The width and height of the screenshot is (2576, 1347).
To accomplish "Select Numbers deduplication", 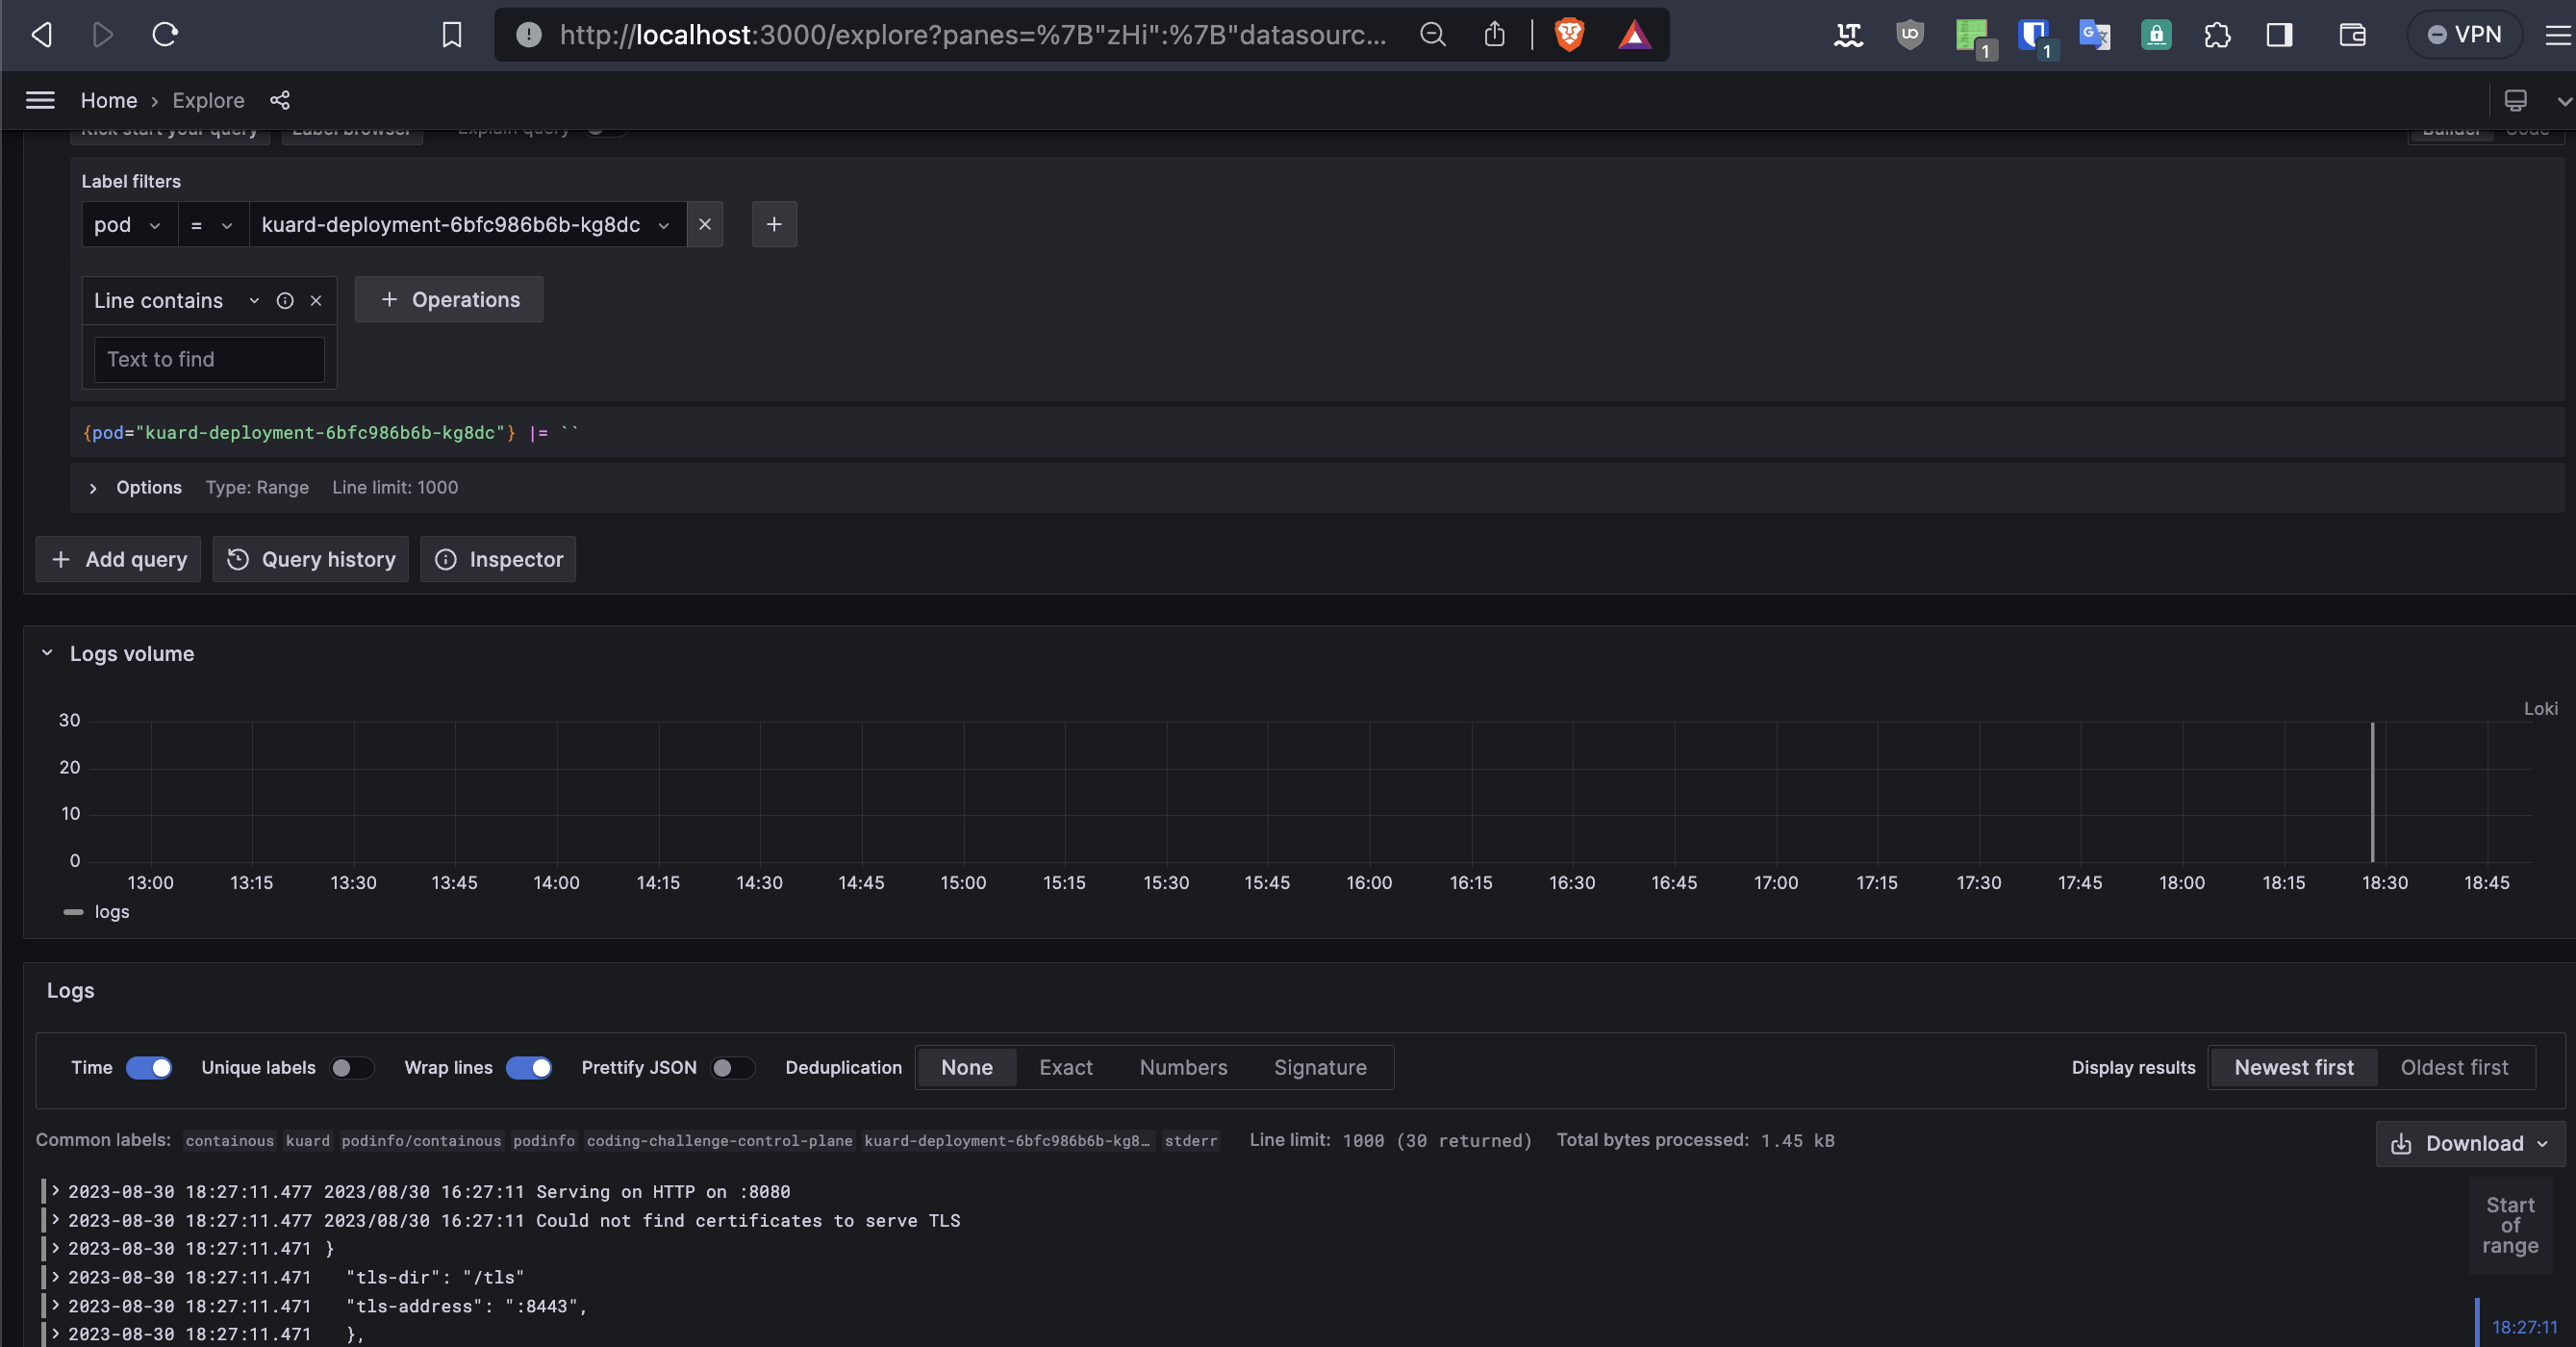I will coord(1183,1067).
